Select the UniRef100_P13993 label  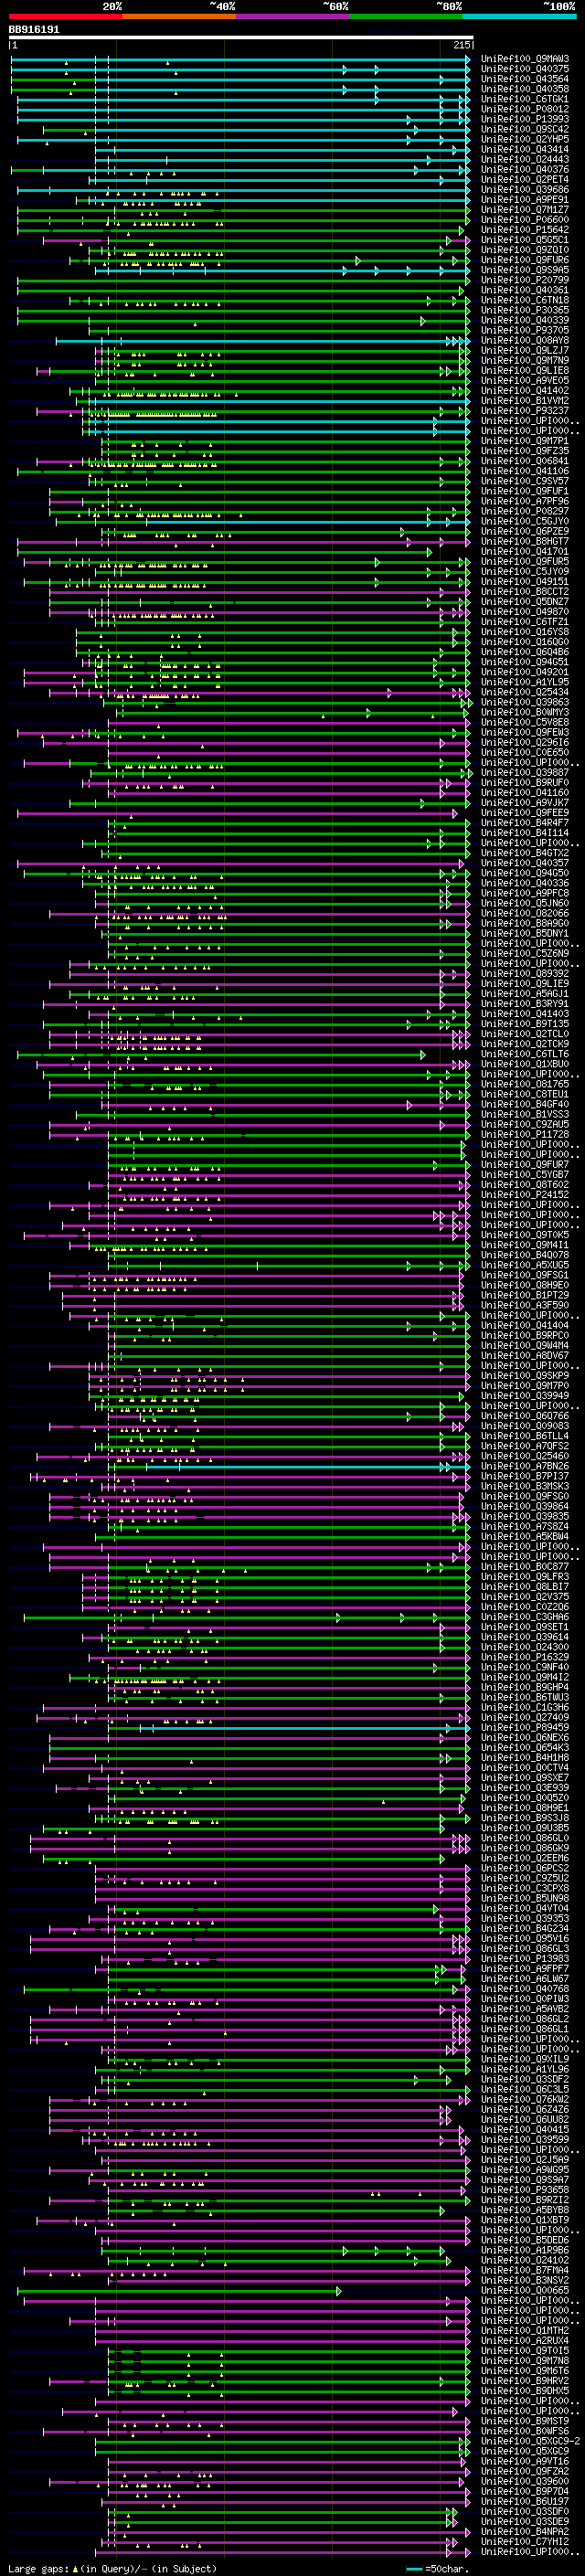pyautogui.click(x=525, y=119)
